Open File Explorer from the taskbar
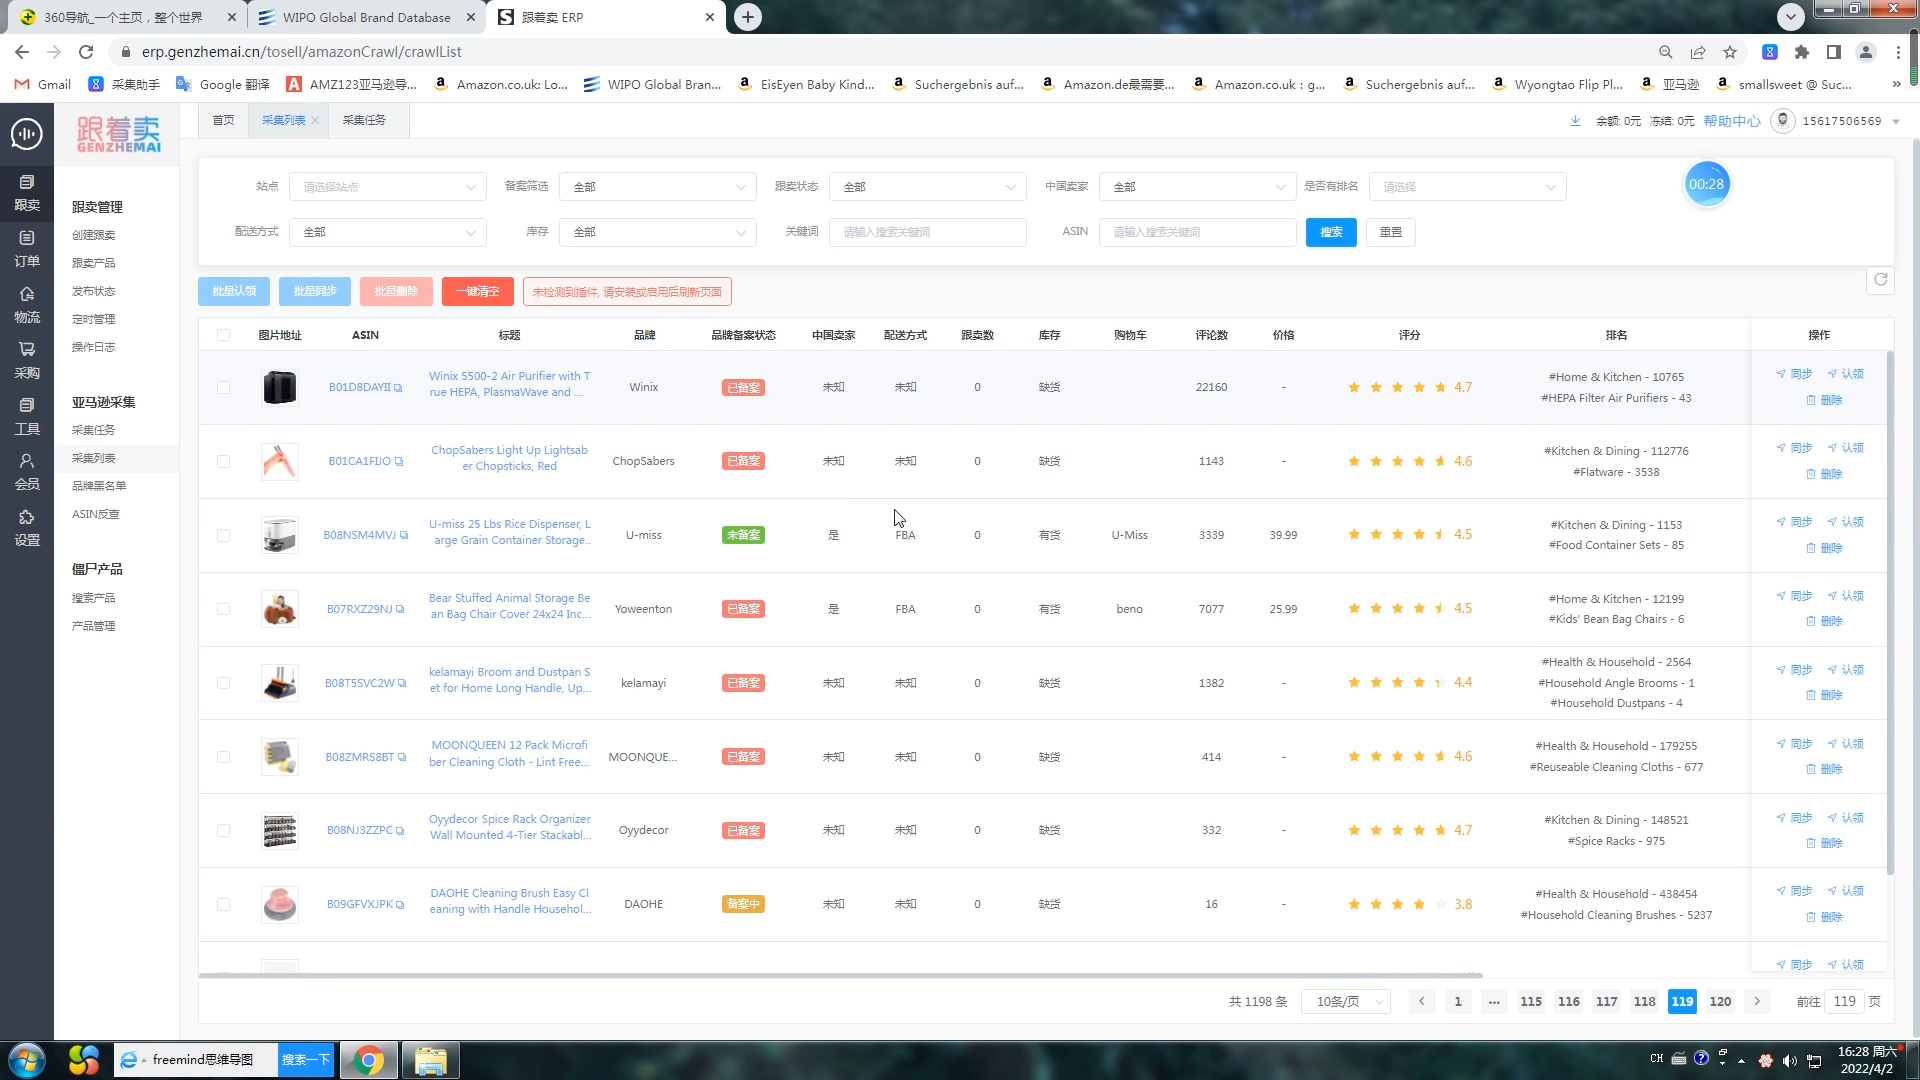This screenshot has width=1920, height=1080. [431, 1060]
